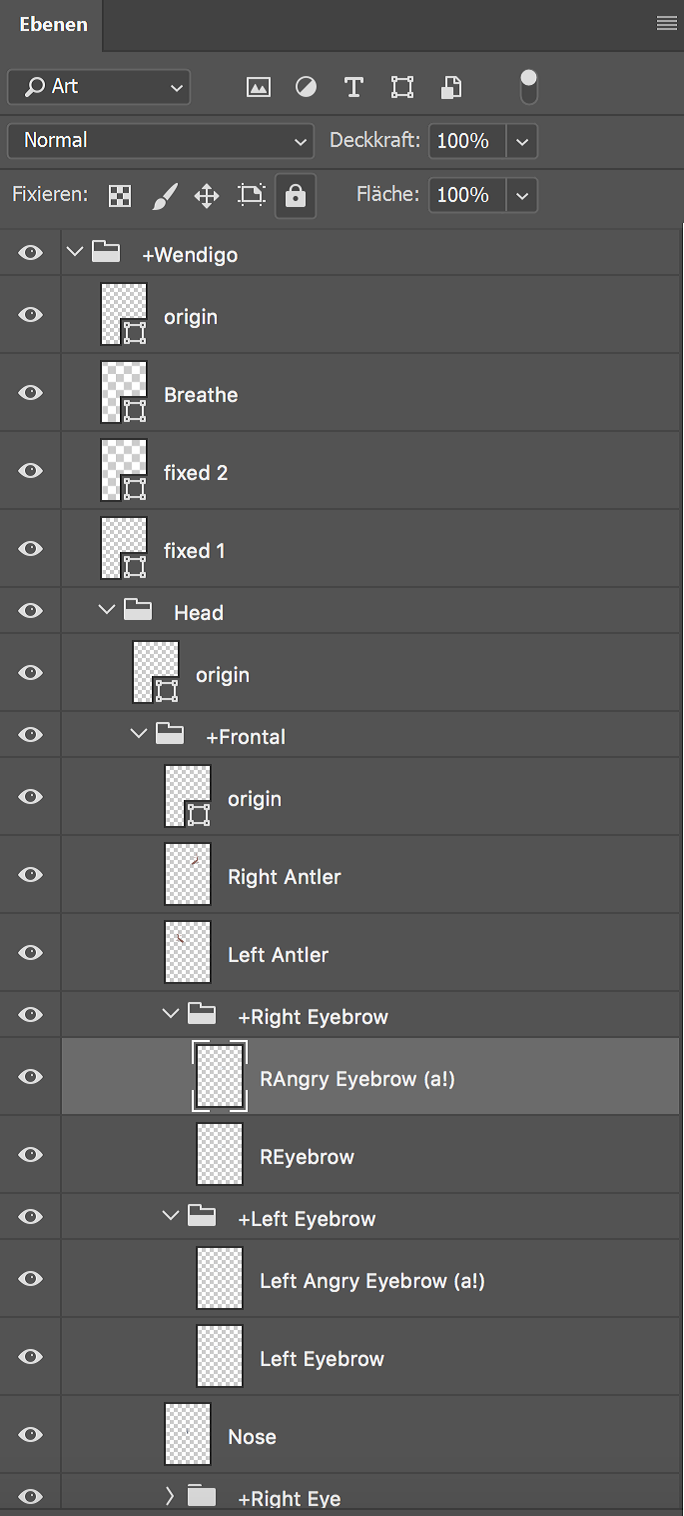Toggle visibility of the +Wendigo group

[30, 253]
